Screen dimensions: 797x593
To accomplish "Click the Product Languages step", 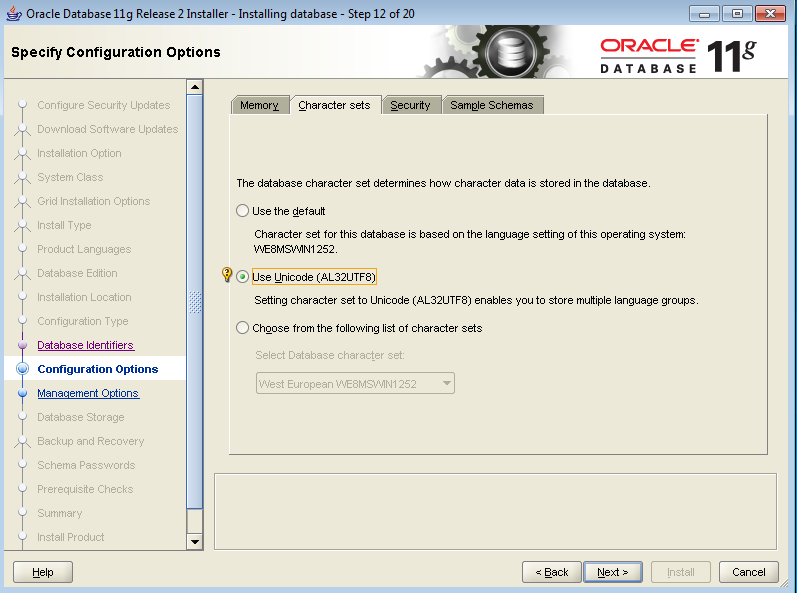I will 84,249.
